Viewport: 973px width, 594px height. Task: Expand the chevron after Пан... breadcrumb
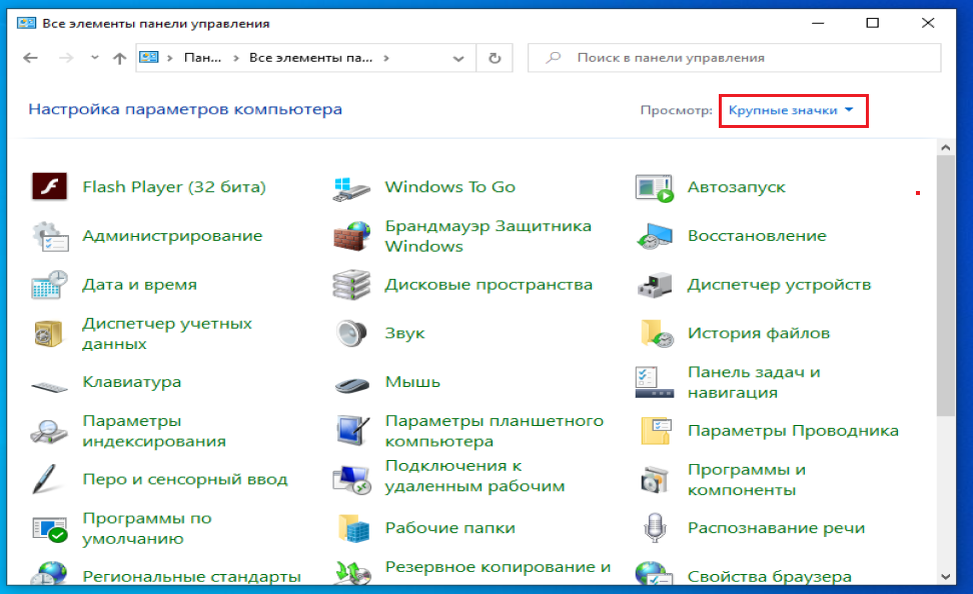pyautogui.click(x=236, y=58)
